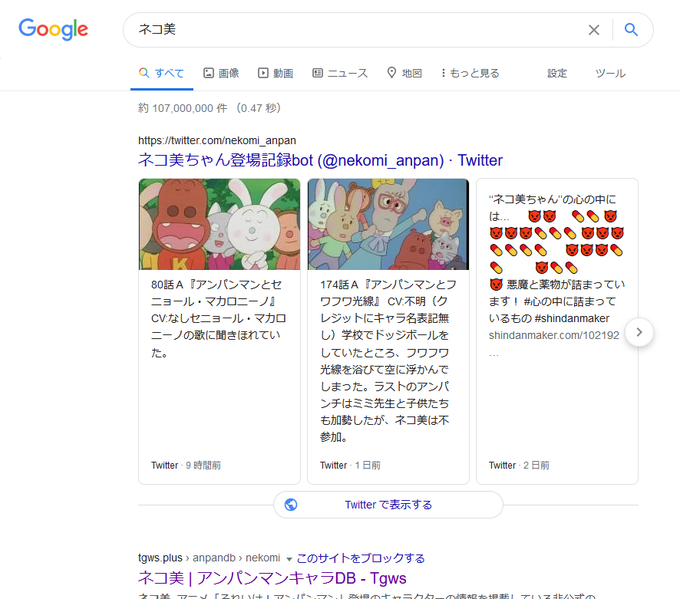Screen dimensions: 680x599
Task: Click the map pin icon beside 地図
Action: coord(392,72)
